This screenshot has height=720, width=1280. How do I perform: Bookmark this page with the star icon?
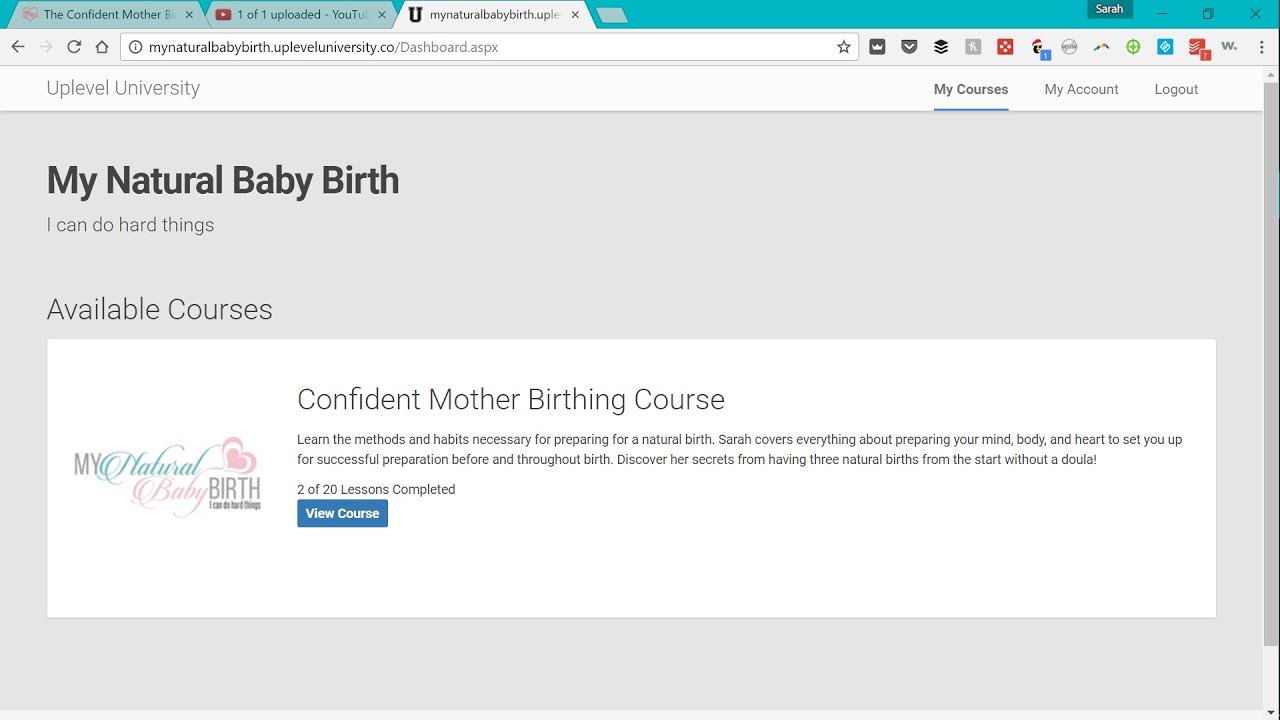click(844, 47)
